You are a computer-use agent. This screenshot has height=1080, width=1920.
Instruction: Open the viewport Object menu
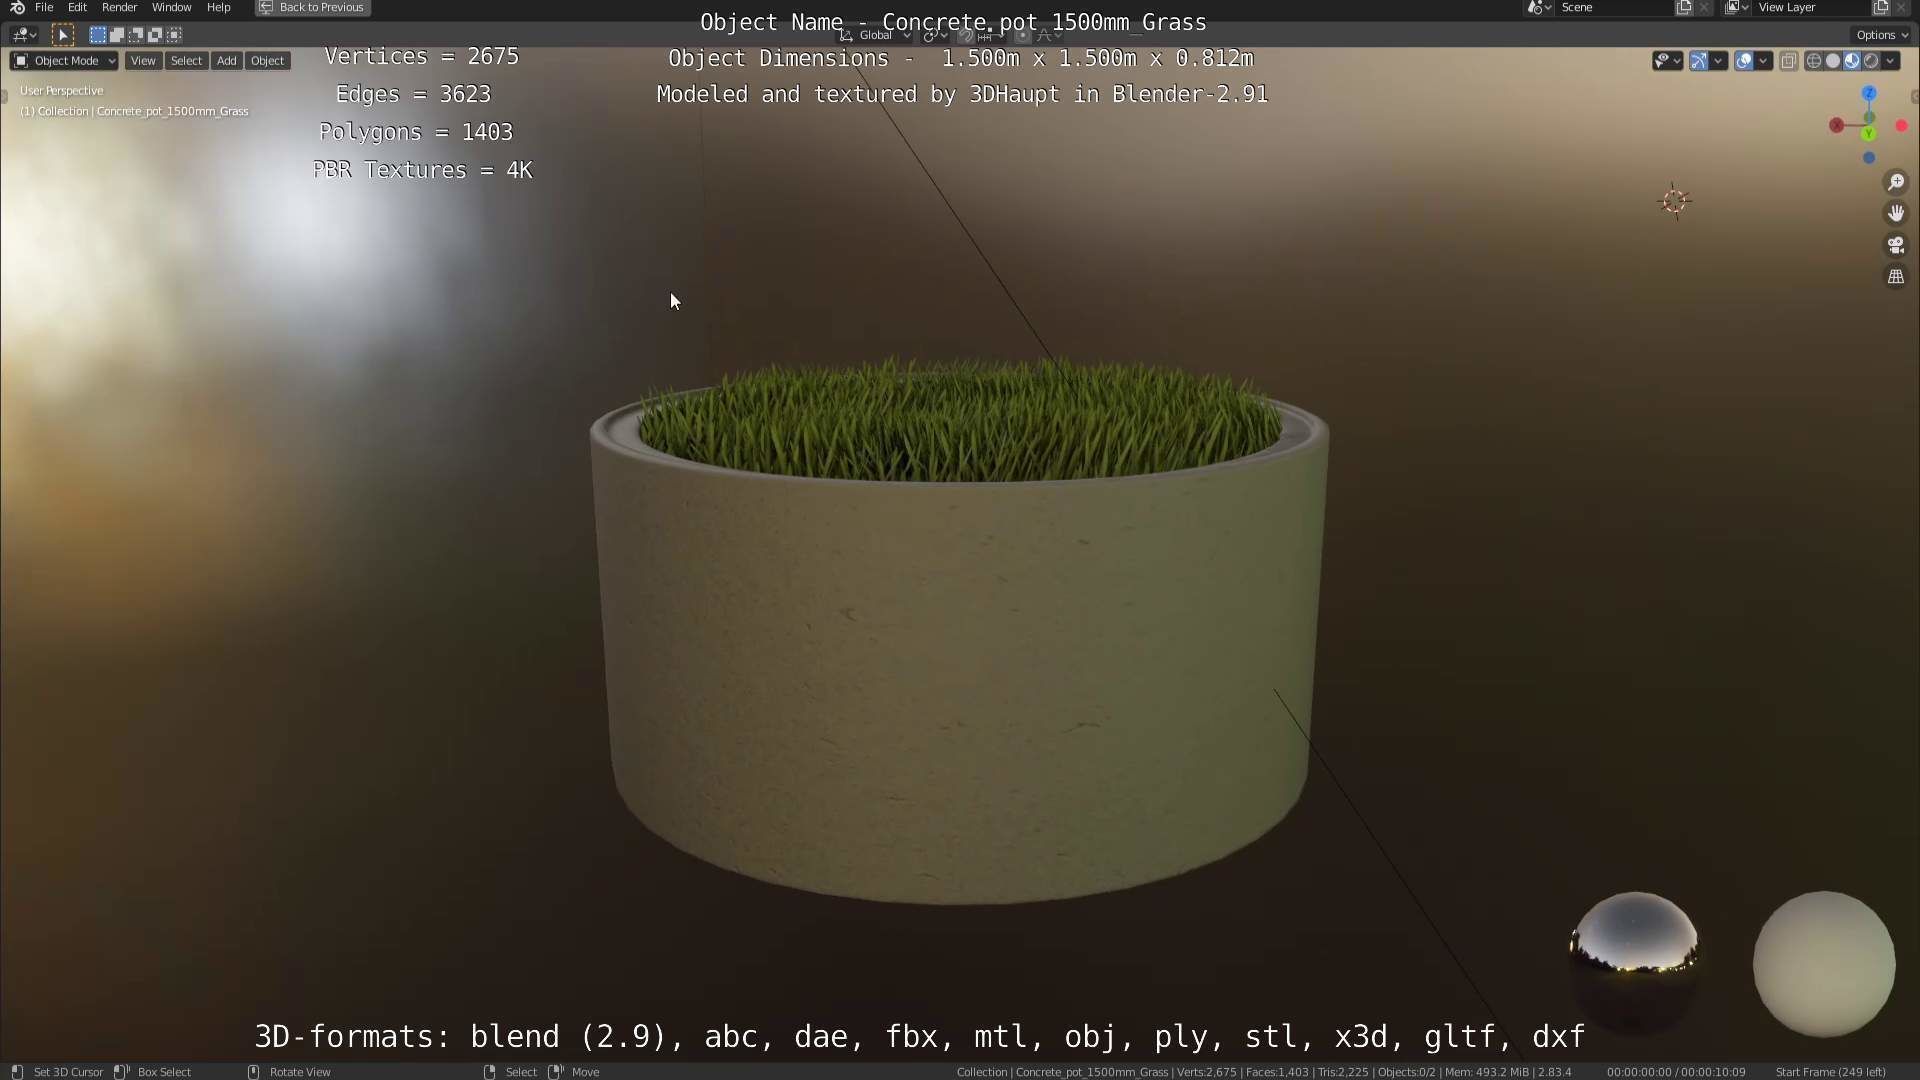click(x=267, y=61)
